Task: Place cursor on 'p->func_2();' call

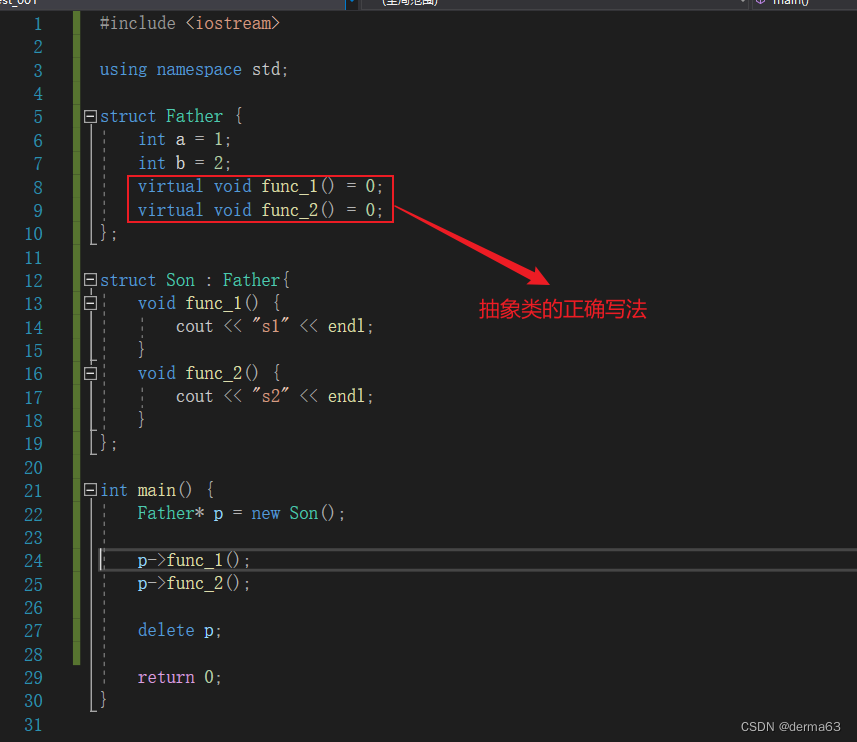Action: click(193, 584)
